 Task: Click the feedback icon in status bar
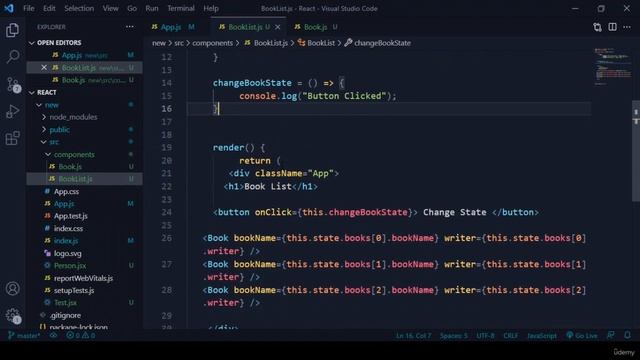[611, 335]
